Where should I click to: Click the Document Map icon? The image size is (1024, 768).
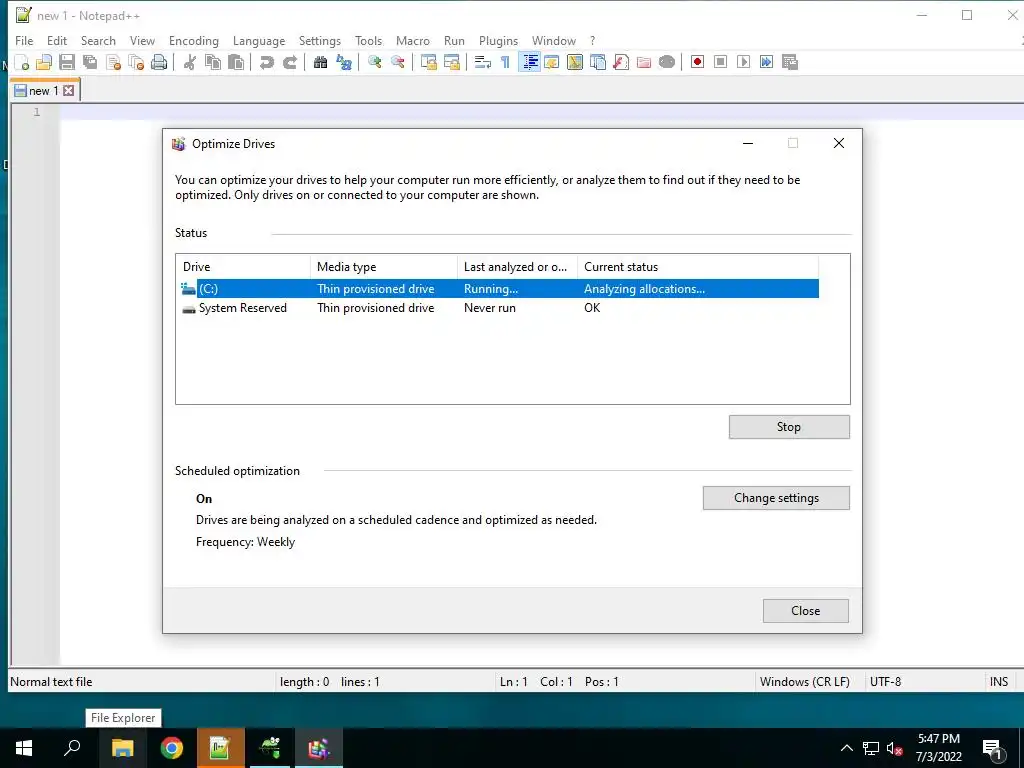(x=575, y=63)
